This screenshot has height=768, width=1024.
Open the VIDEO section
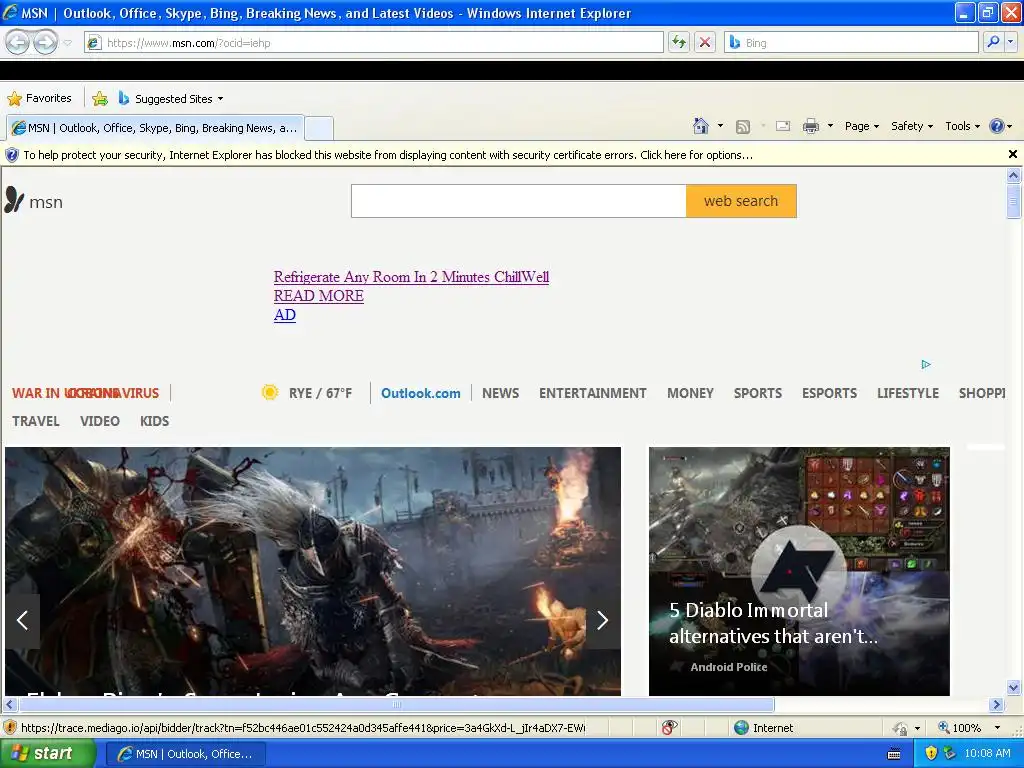point(100,421)
